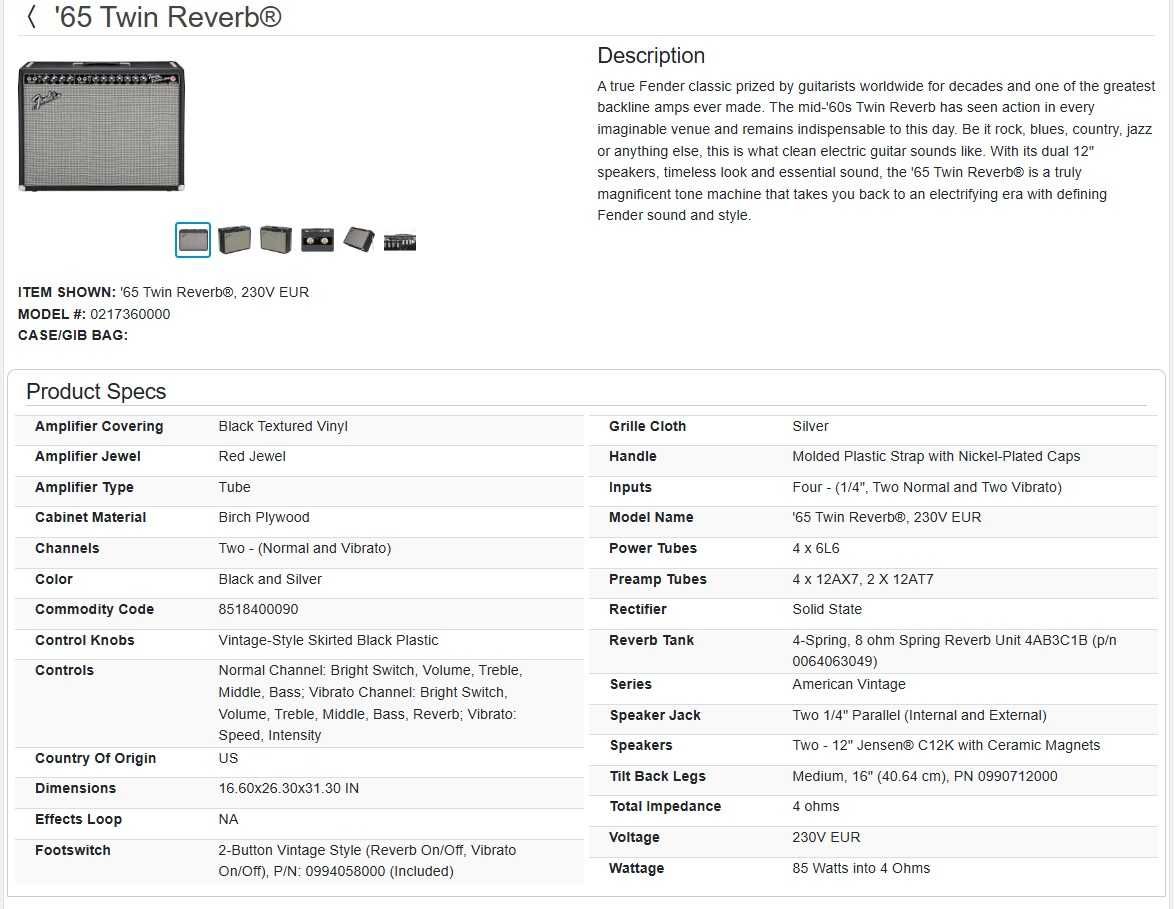This screenshot has height=909, width=1174.
Task: View the third angled amp thumbnail
Action: [x=276, y=240]
